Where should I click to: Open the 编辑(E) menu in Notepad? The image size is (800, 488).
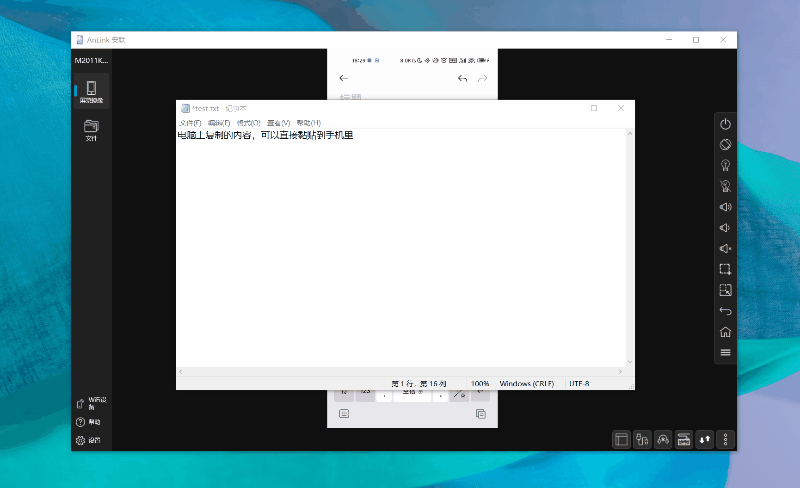[x=219, y=123]
